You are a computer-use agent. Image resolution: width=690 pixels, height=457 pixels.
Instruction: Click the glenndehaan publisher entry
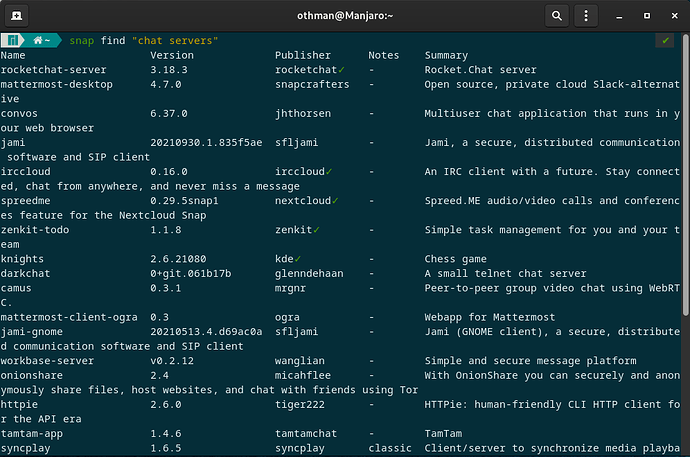(309, 274)
